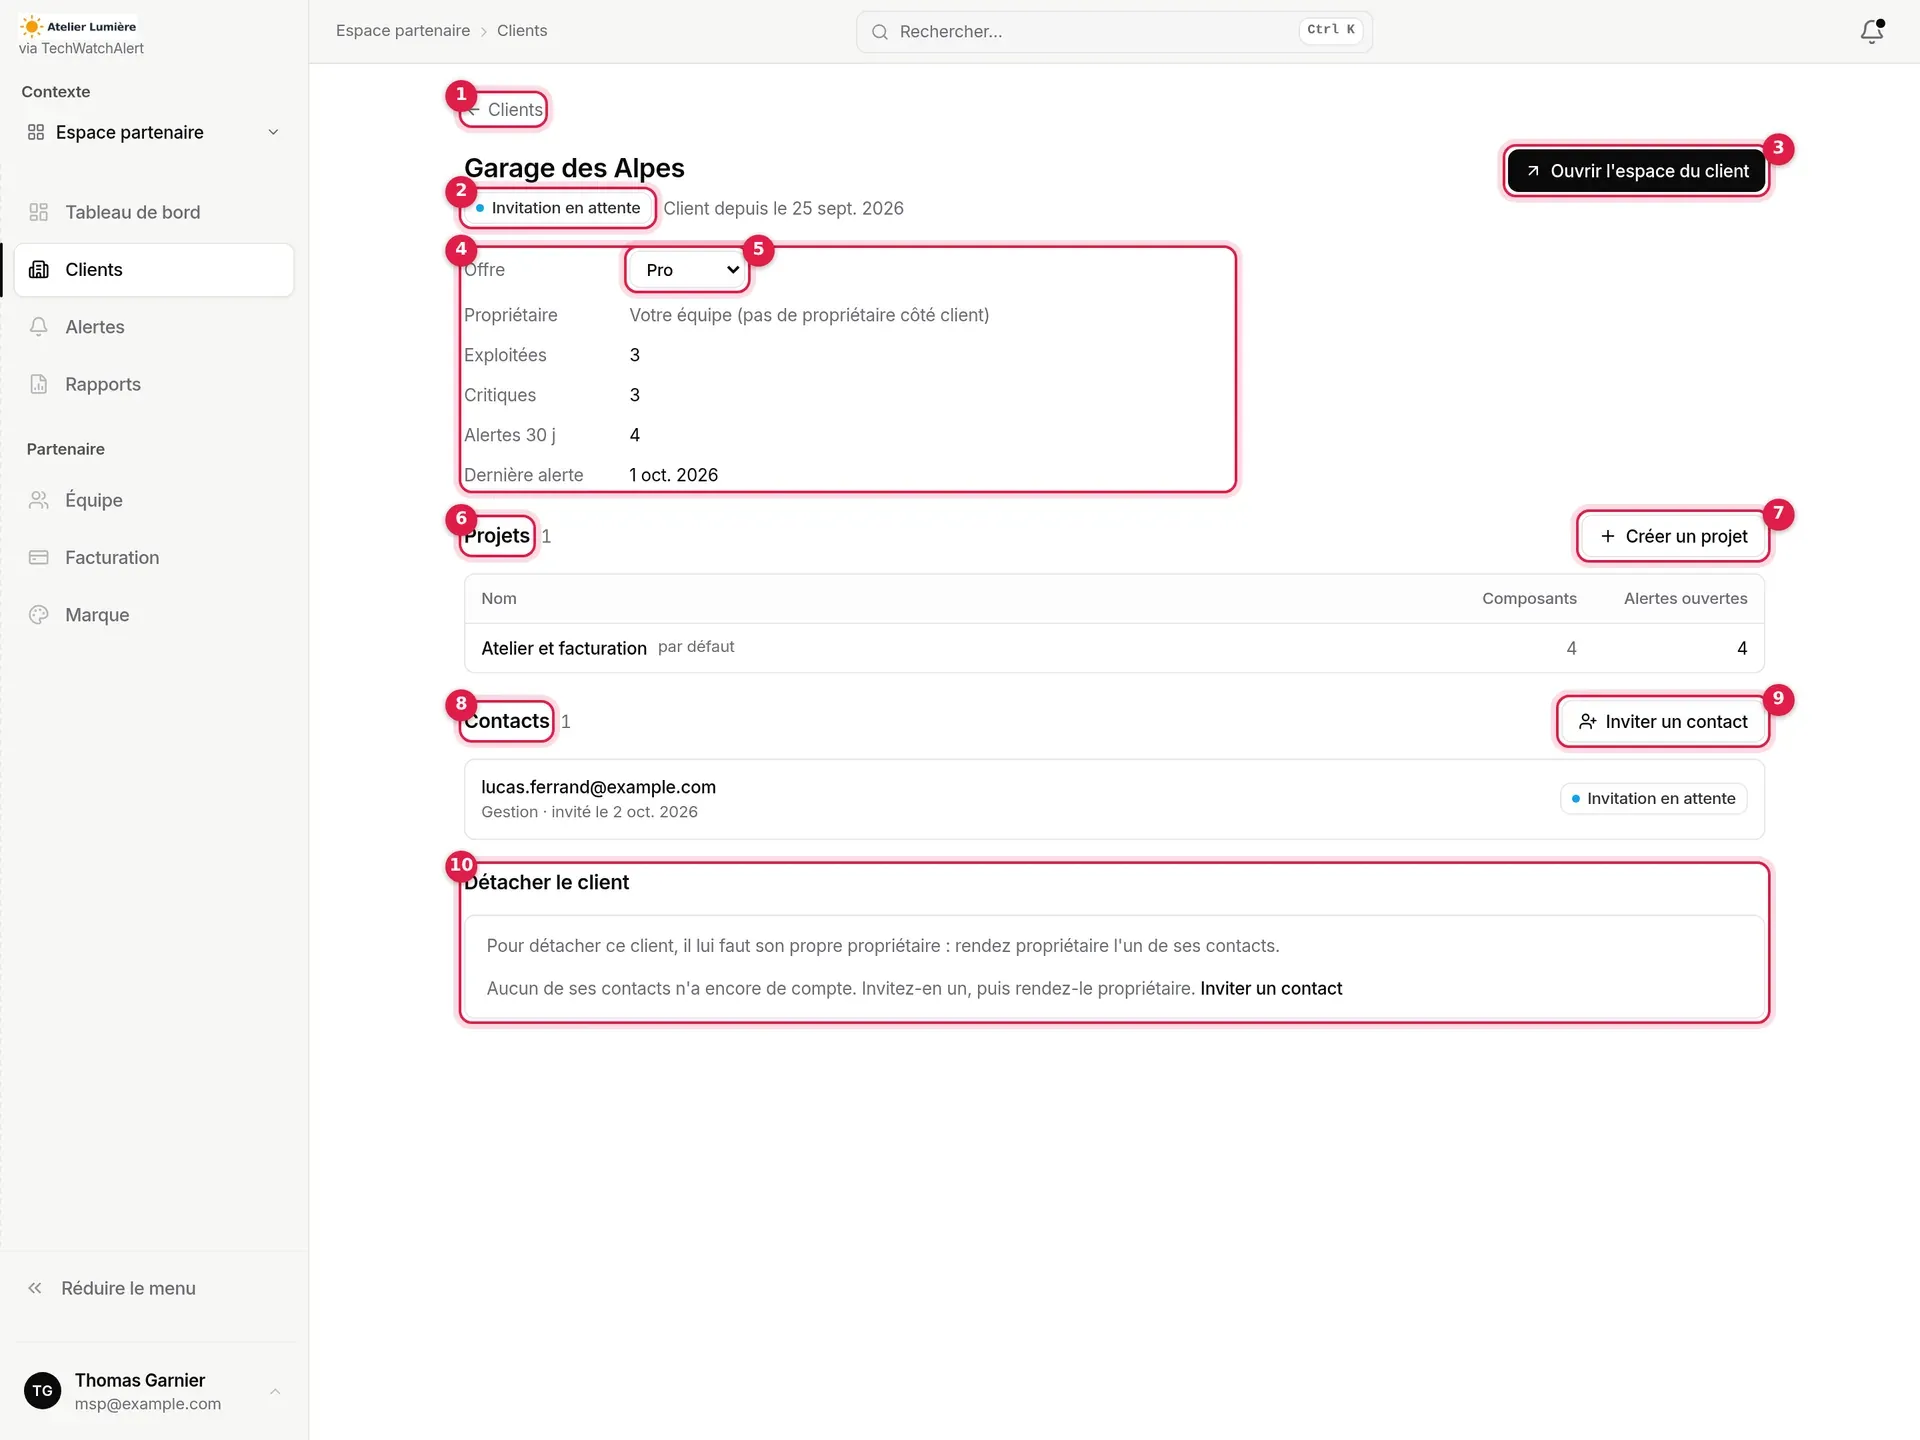
Task: Click Créer un projet button
Action: [1673, 536]
